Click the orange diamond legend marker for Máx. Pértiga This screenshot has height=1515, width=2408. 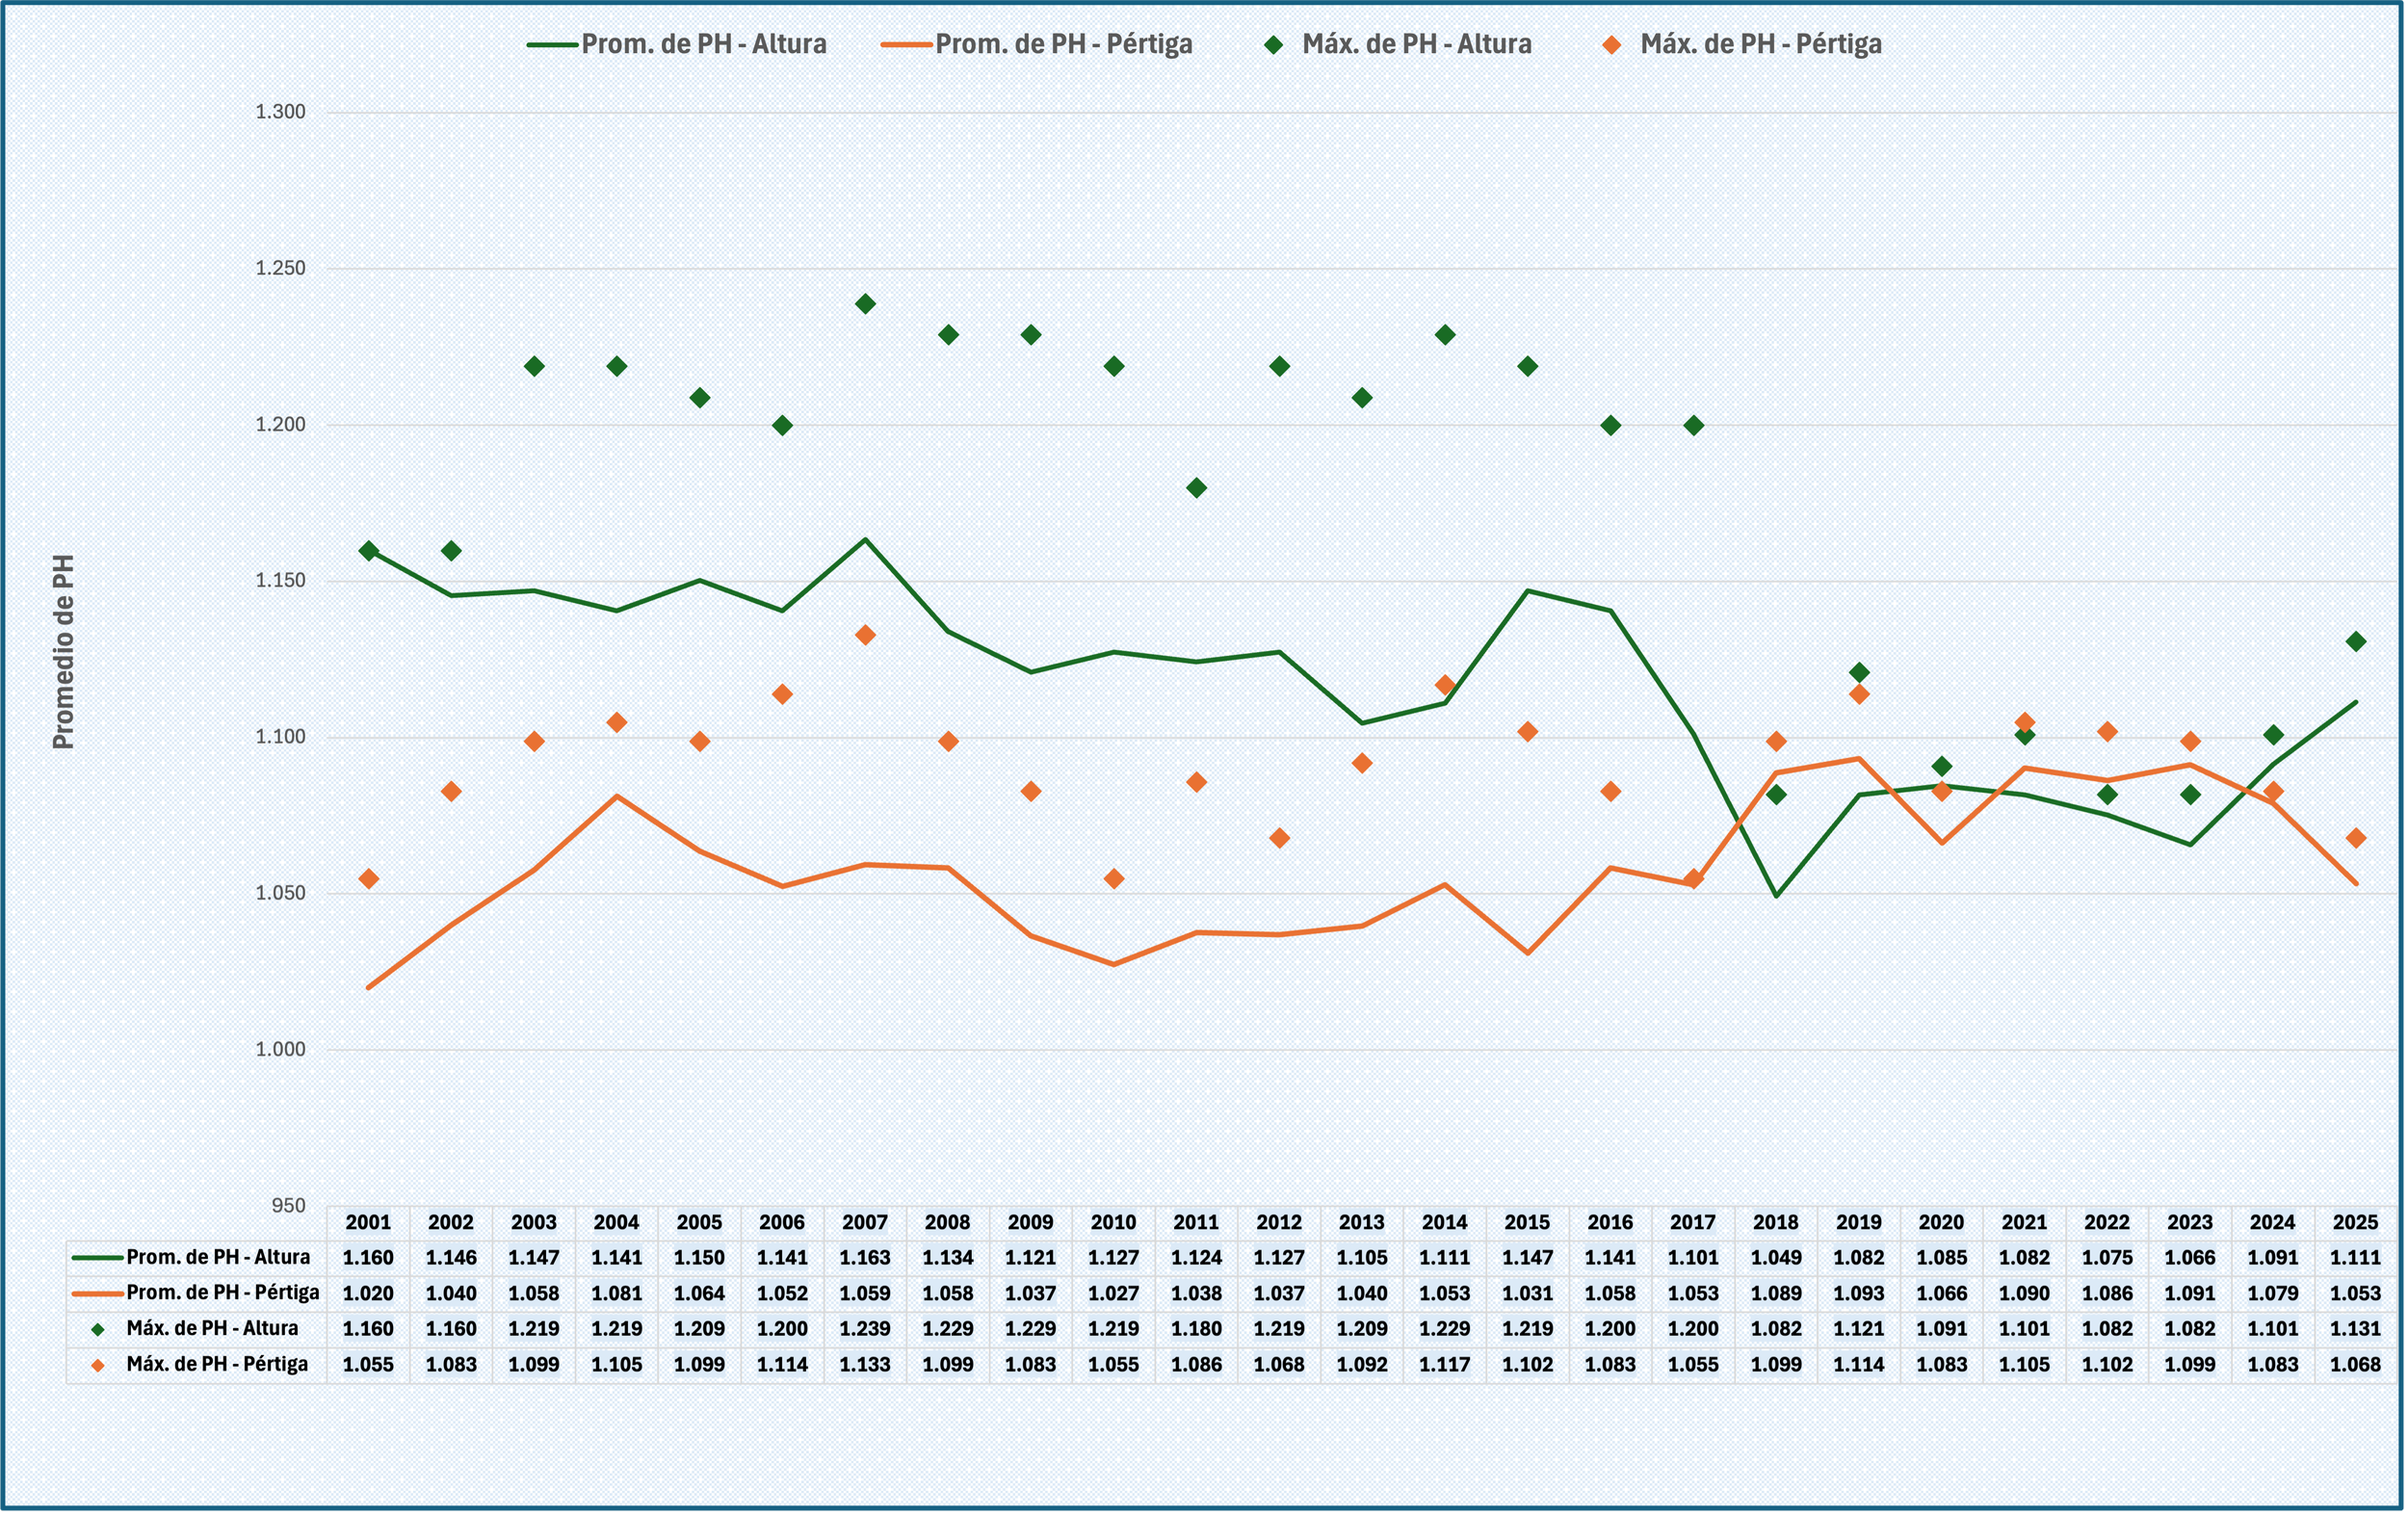click(x=1611, y=45)
